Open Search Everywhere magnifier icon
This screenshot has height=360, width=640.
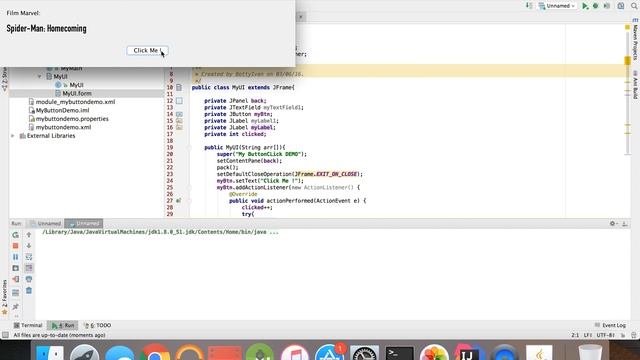click(x=635, y=6)
